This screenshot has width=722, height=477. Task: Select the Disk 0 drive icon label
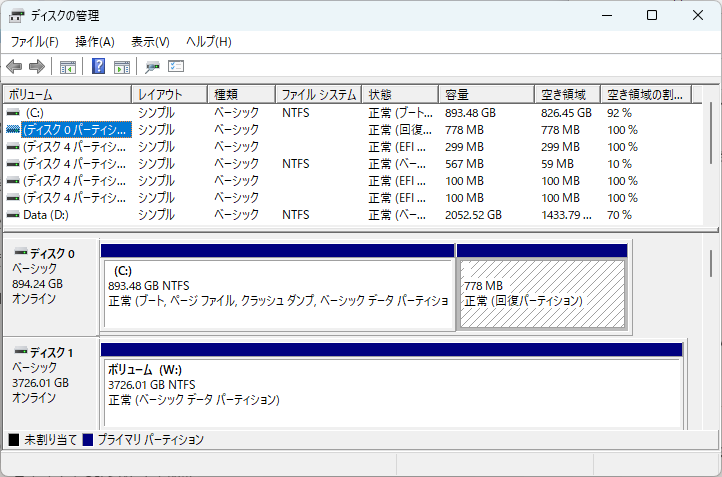43,252
